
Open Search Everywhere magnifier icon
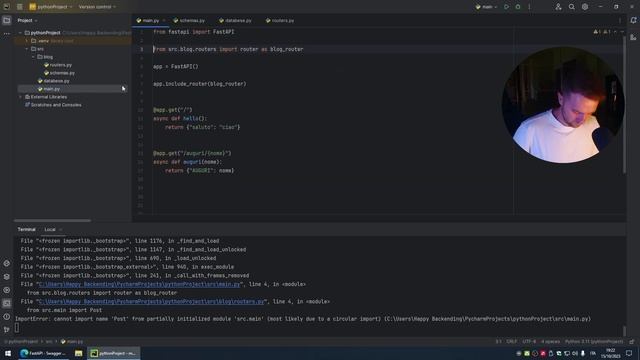571,7
